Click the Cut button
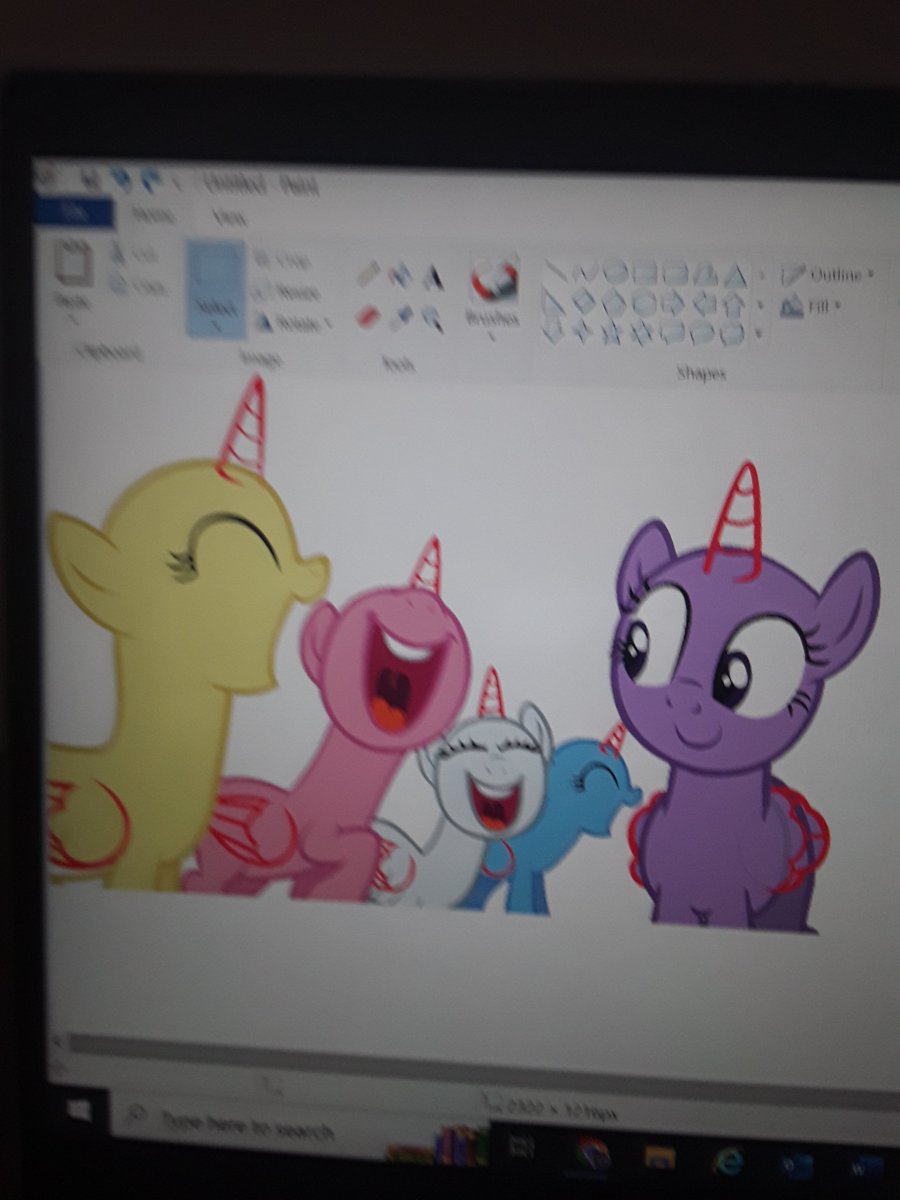Image resolution: width=900 pixels, height=1200 pixels. coord(134,256)
